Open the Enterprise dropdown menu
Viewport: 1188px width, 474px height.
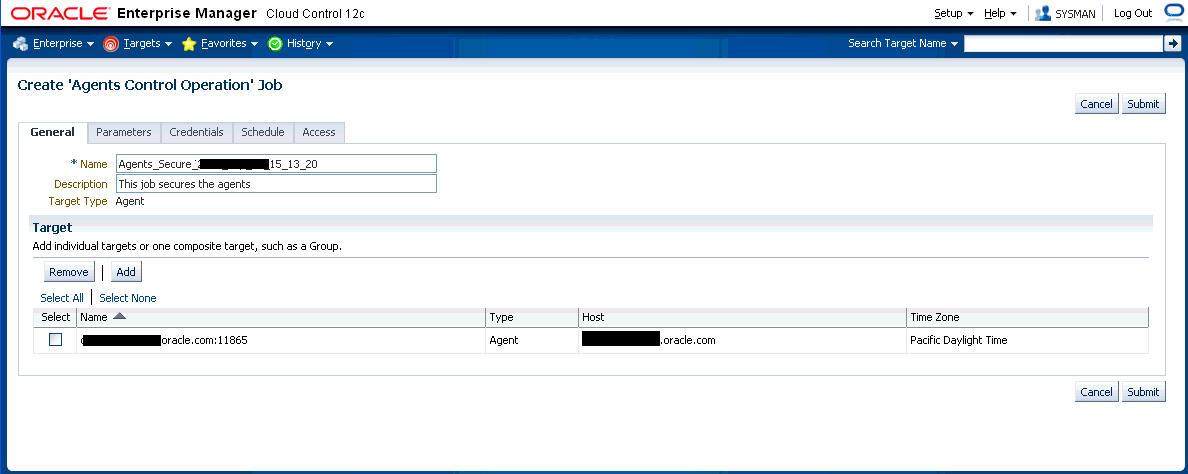tap(64, 44)
